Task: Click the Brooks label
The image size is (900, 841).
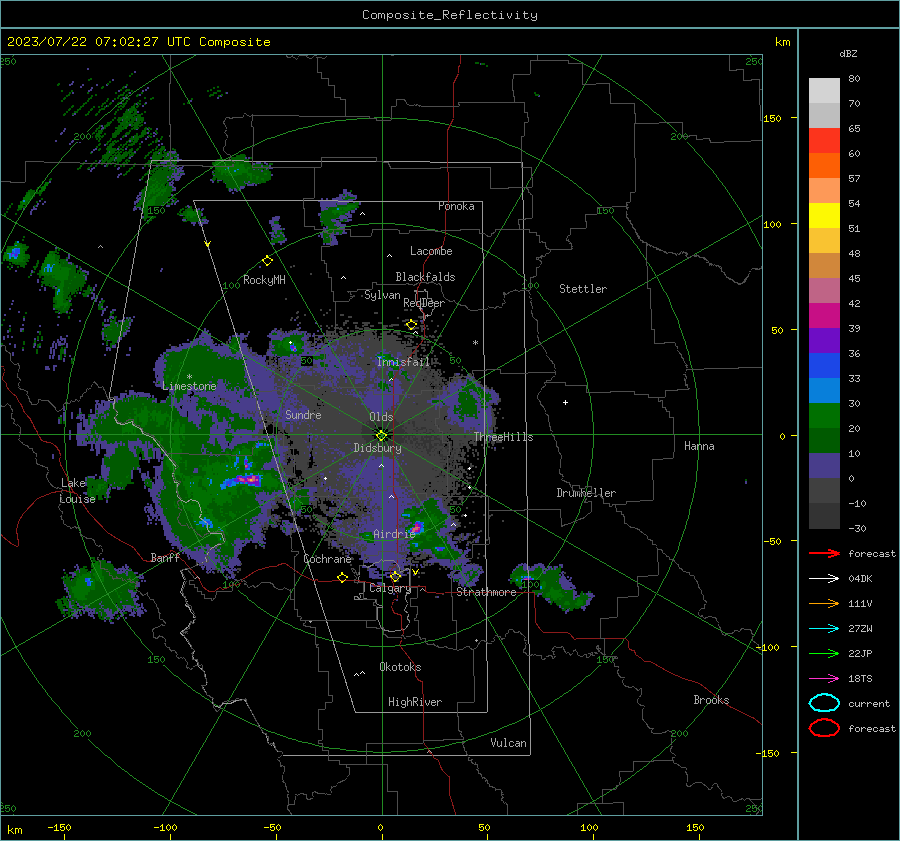Action: pos(711,700)
